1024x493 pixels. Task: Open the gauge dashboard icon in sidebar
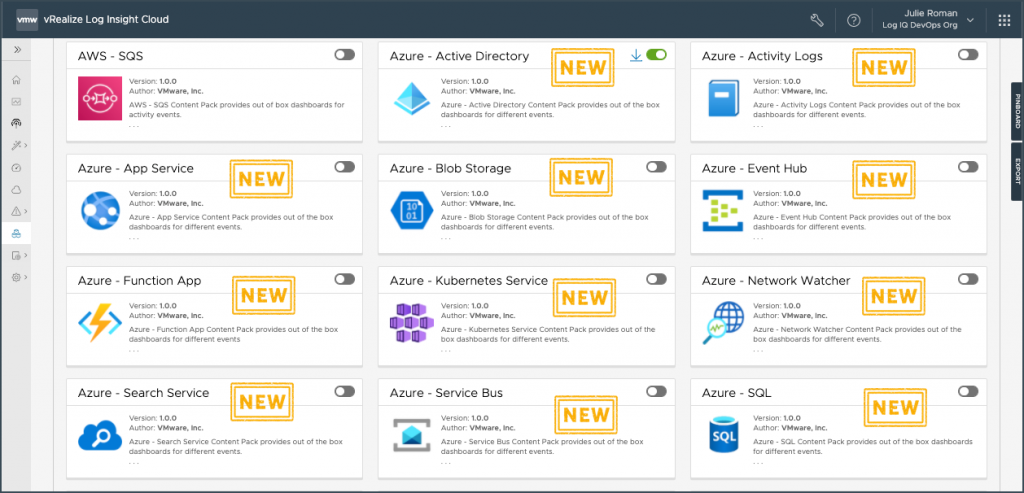(x=16, y=167)
